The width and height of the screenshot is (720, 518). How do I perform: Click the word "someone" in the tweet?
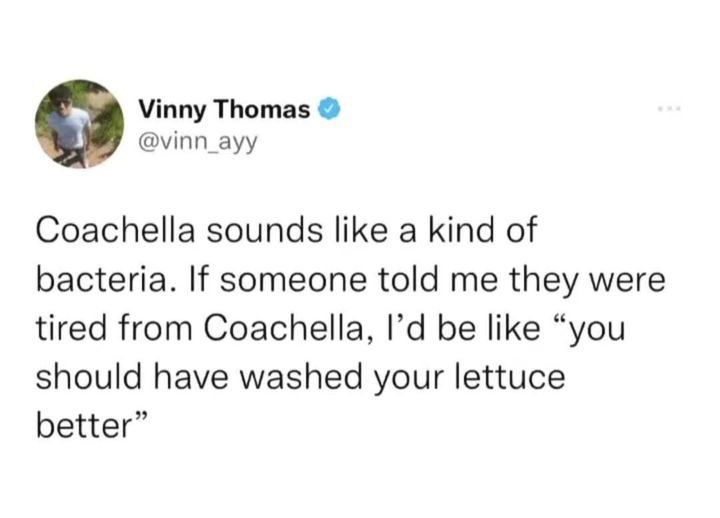(x=293, y=280)
